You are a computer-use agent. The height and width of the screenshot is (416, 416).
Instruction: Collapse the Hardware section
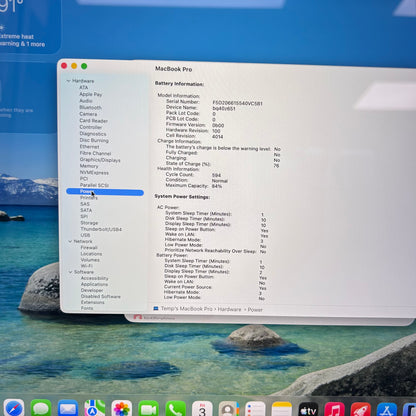[x=68, y=81]
